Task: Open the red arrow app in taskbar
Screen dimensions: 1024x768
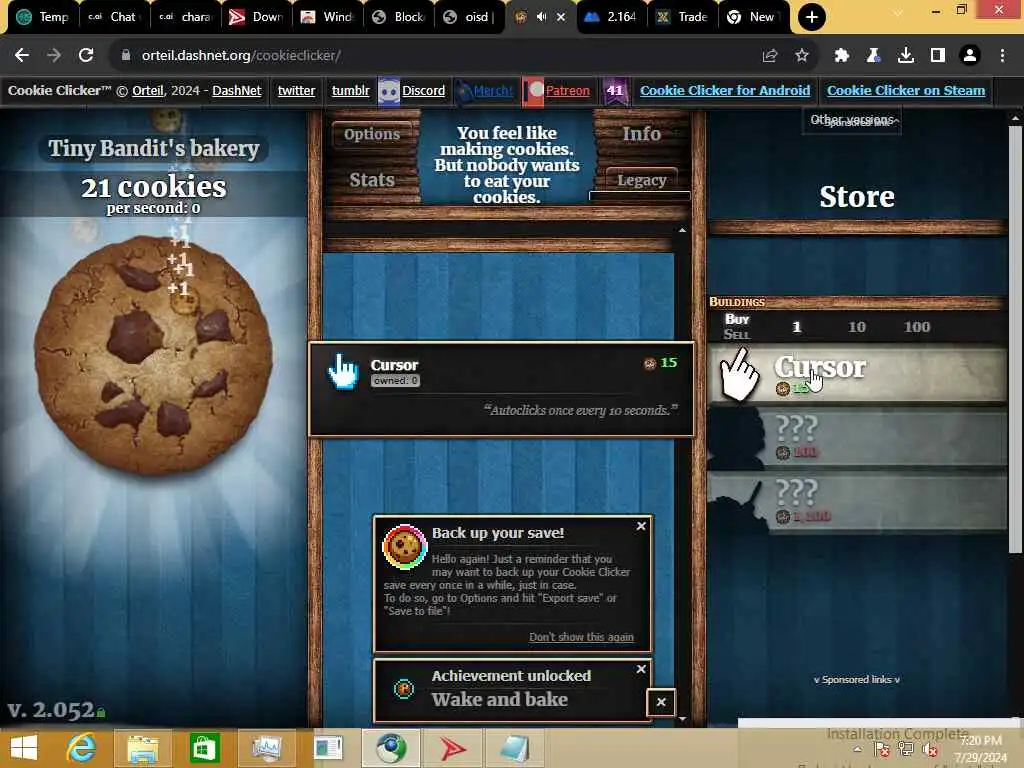Action: click(x=453, y=748)
